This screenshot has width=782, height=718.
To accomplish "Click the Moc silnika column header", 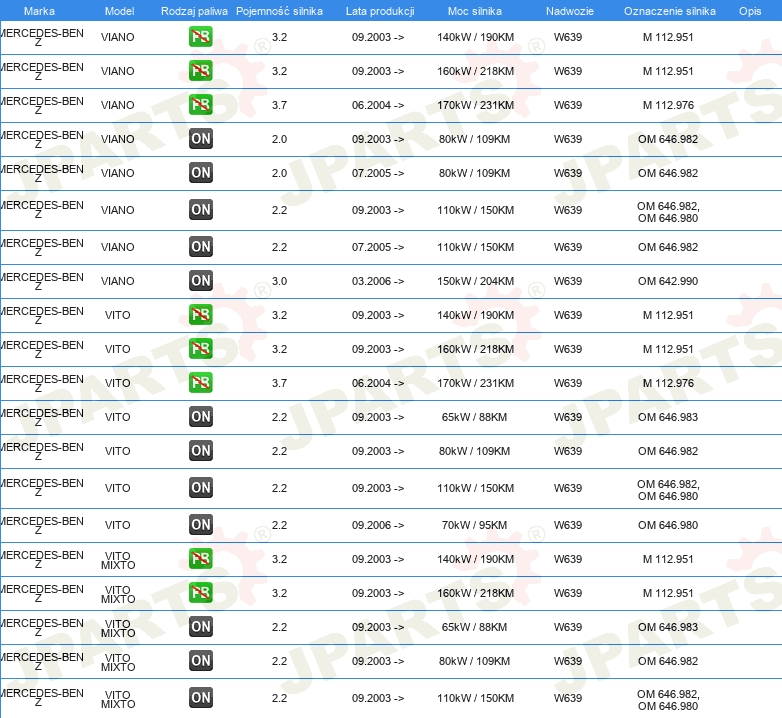I will point(475,11).
